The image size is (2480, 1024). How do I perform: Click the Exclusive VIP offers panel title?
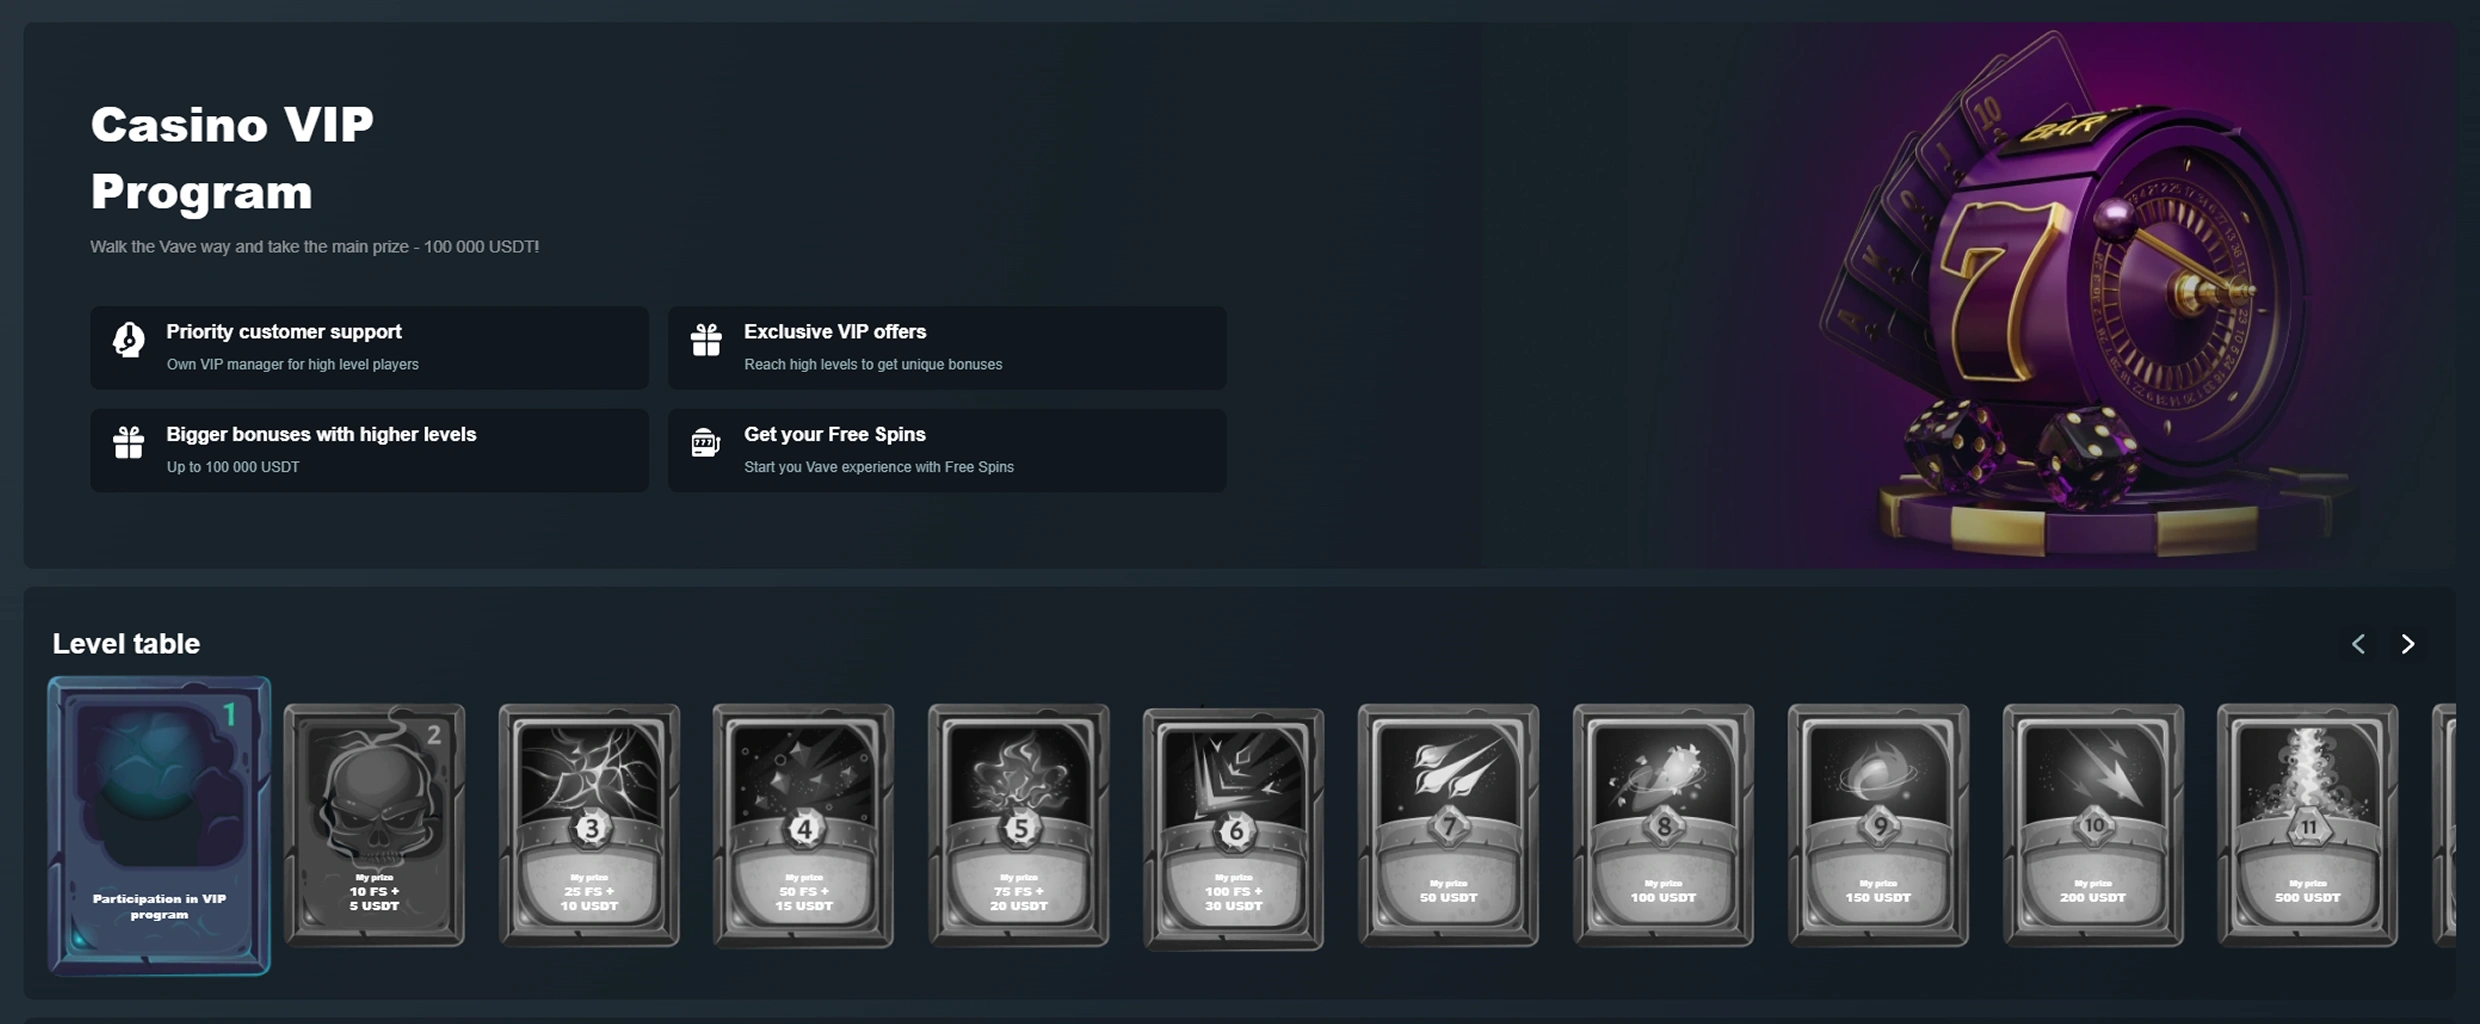coord(835,332)
